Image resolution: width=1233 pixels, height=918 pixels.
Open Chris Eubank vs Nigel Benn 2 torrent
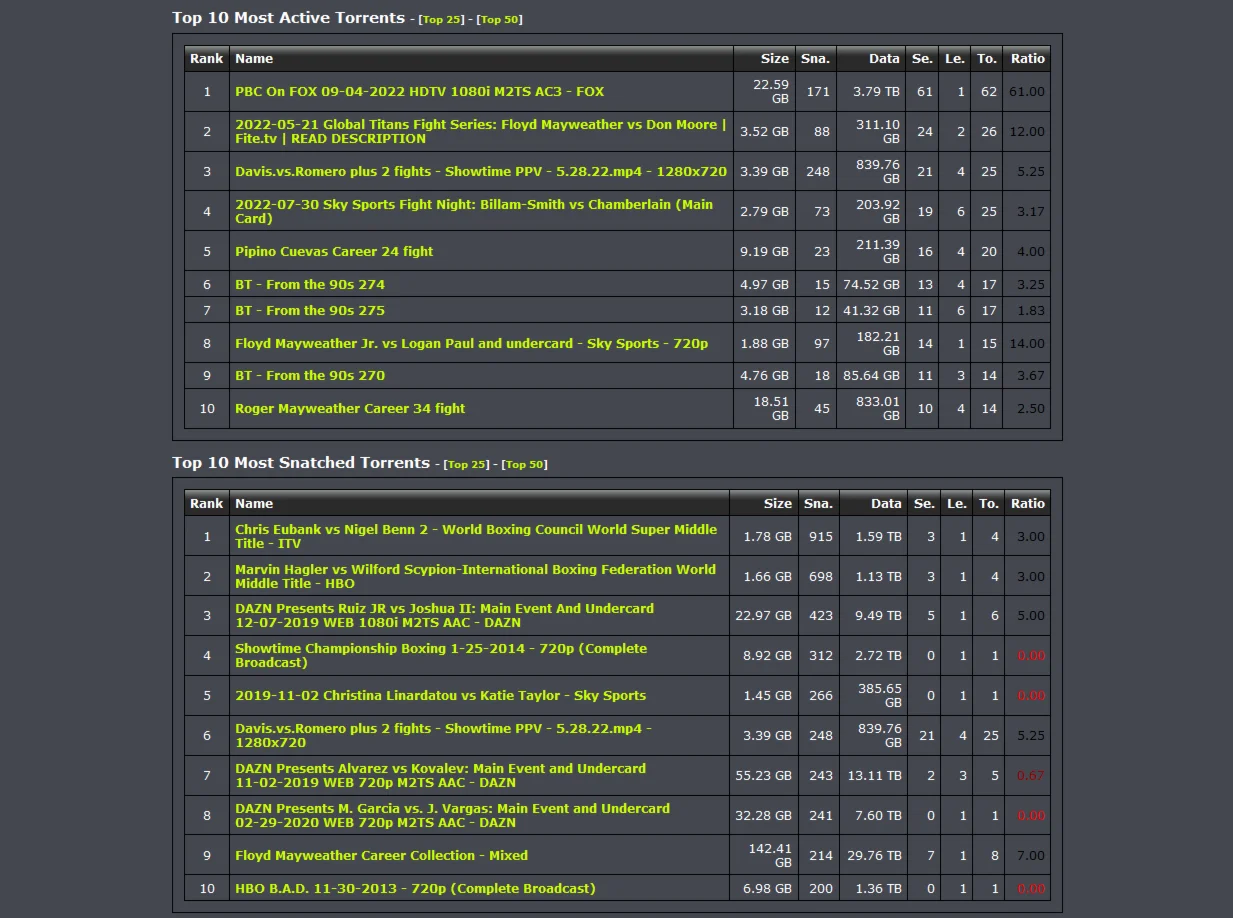coord(476,536)
